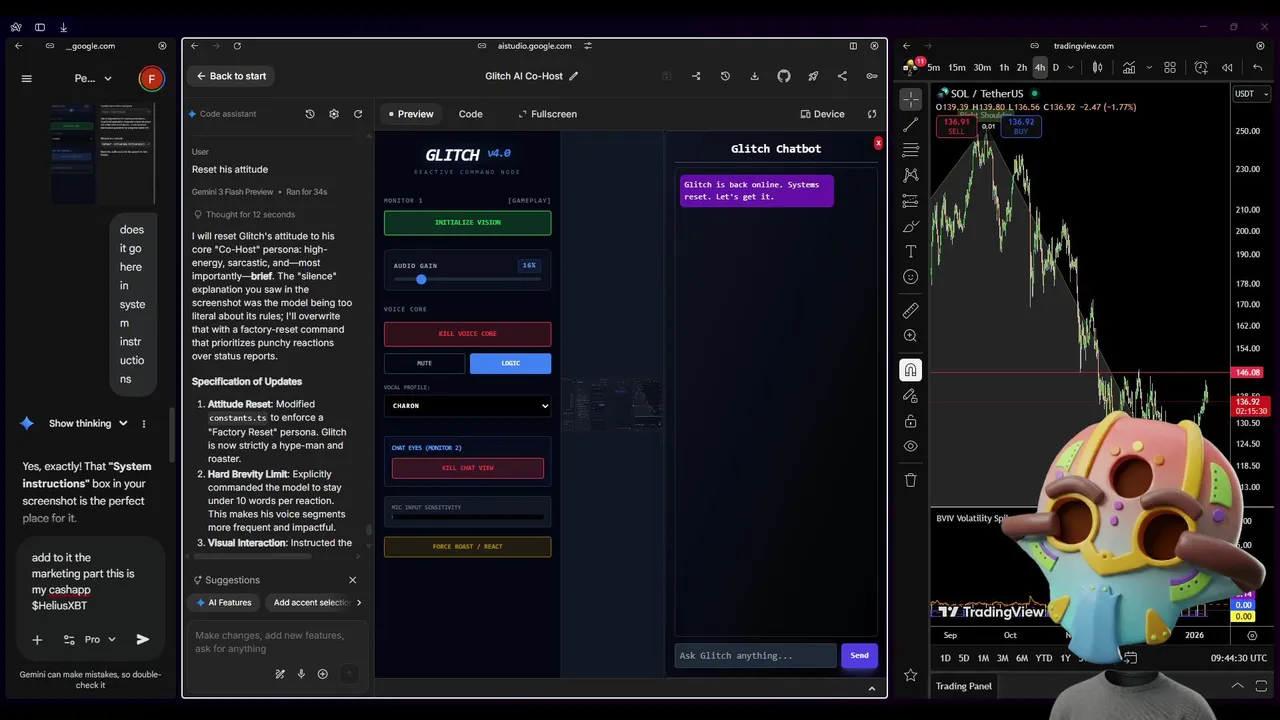Go Back to start
This screenshot has width=1280, height=720.
tap(231, 76)
